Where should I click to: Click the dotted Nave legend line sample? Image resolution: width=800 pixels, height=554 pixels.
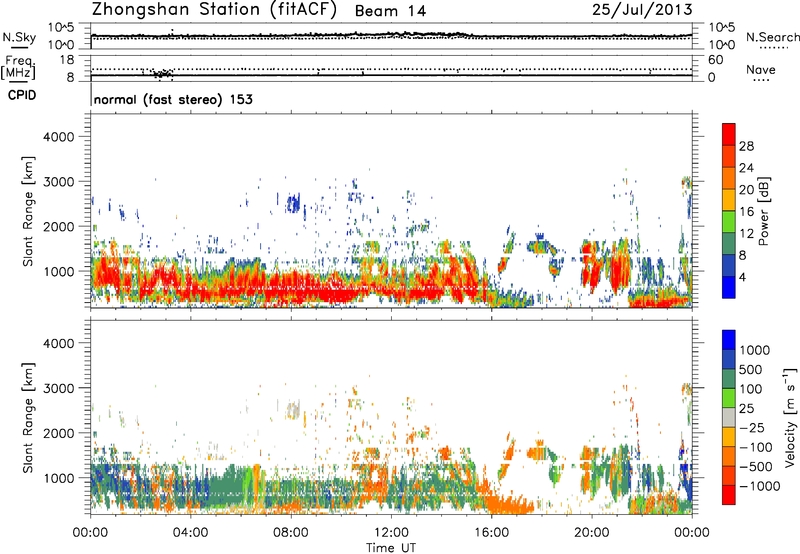click(x=761, y=81)
